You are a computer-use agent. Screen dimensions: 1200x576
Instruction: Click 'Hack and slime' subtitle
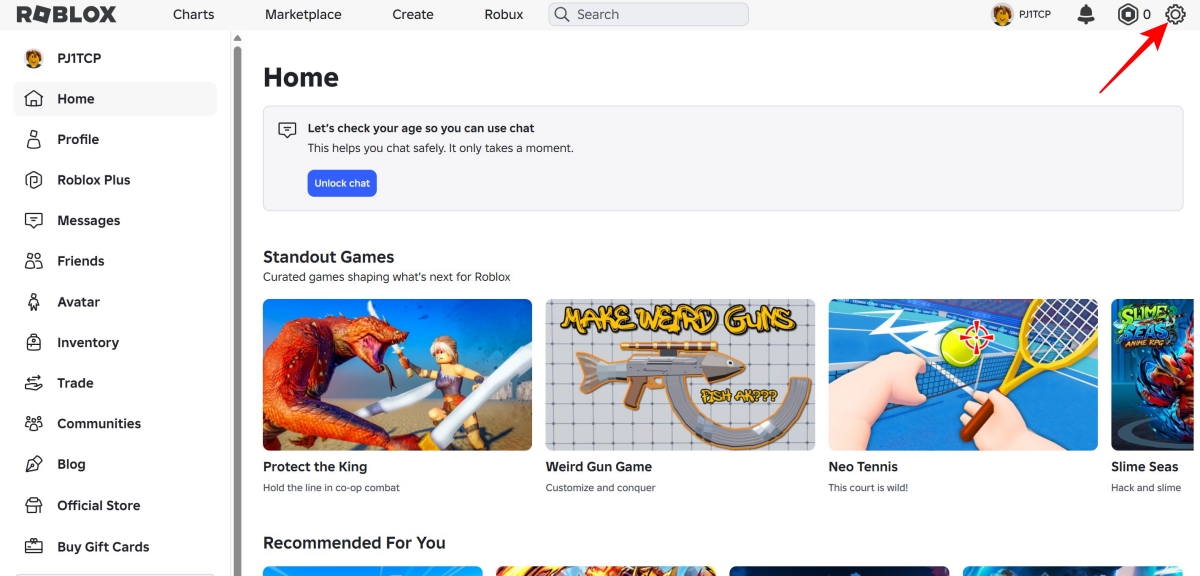(1146, 488)
